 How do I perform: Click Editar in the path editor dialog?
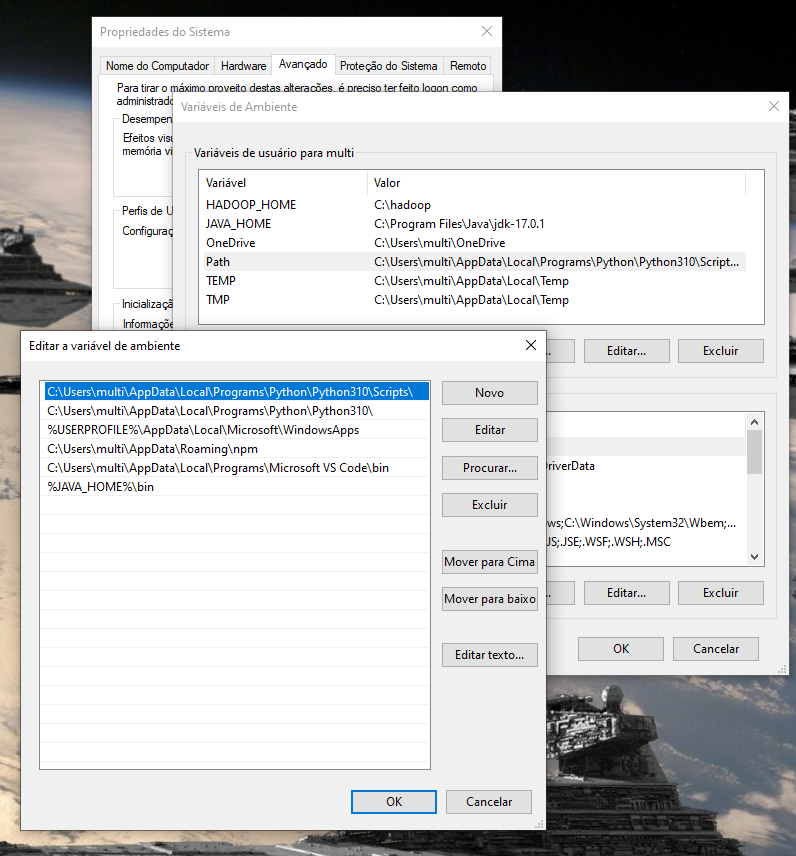(x=490, y=430)
